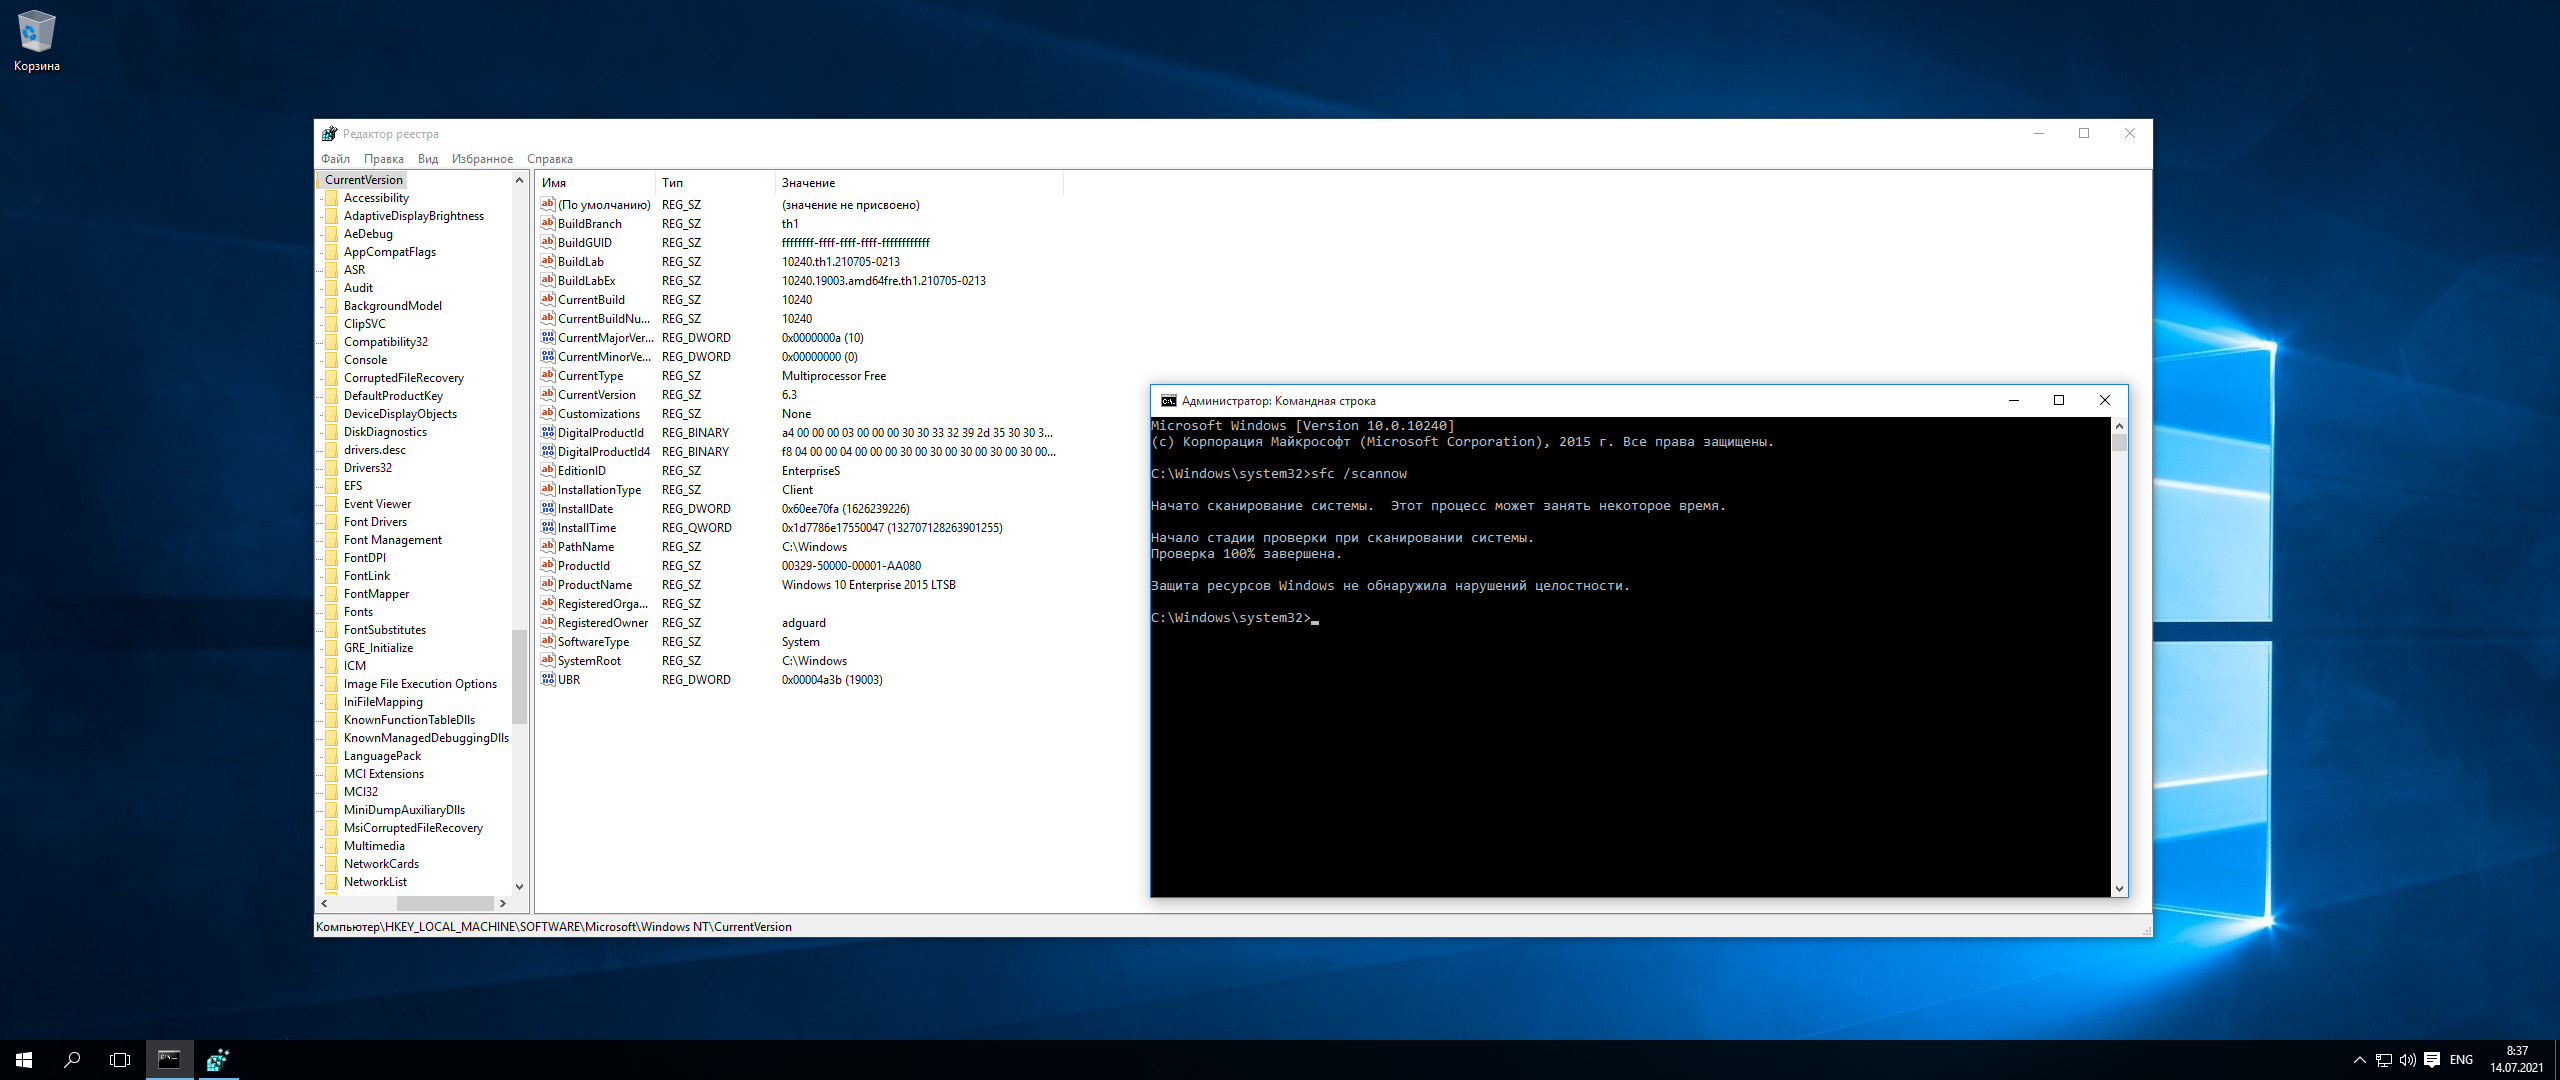Select AppCompatFlags key in tree
Screen dimensions: 2560x1080
point(390,252)
